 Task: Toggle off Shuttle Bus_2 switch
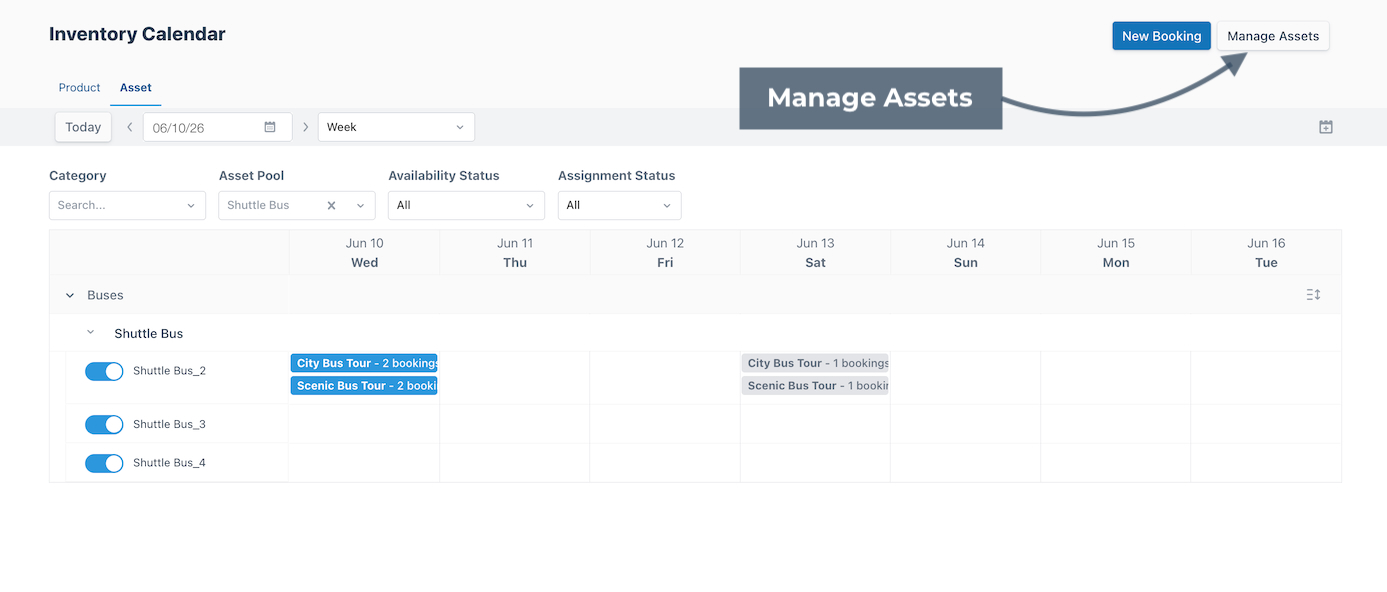coord(104,371)
